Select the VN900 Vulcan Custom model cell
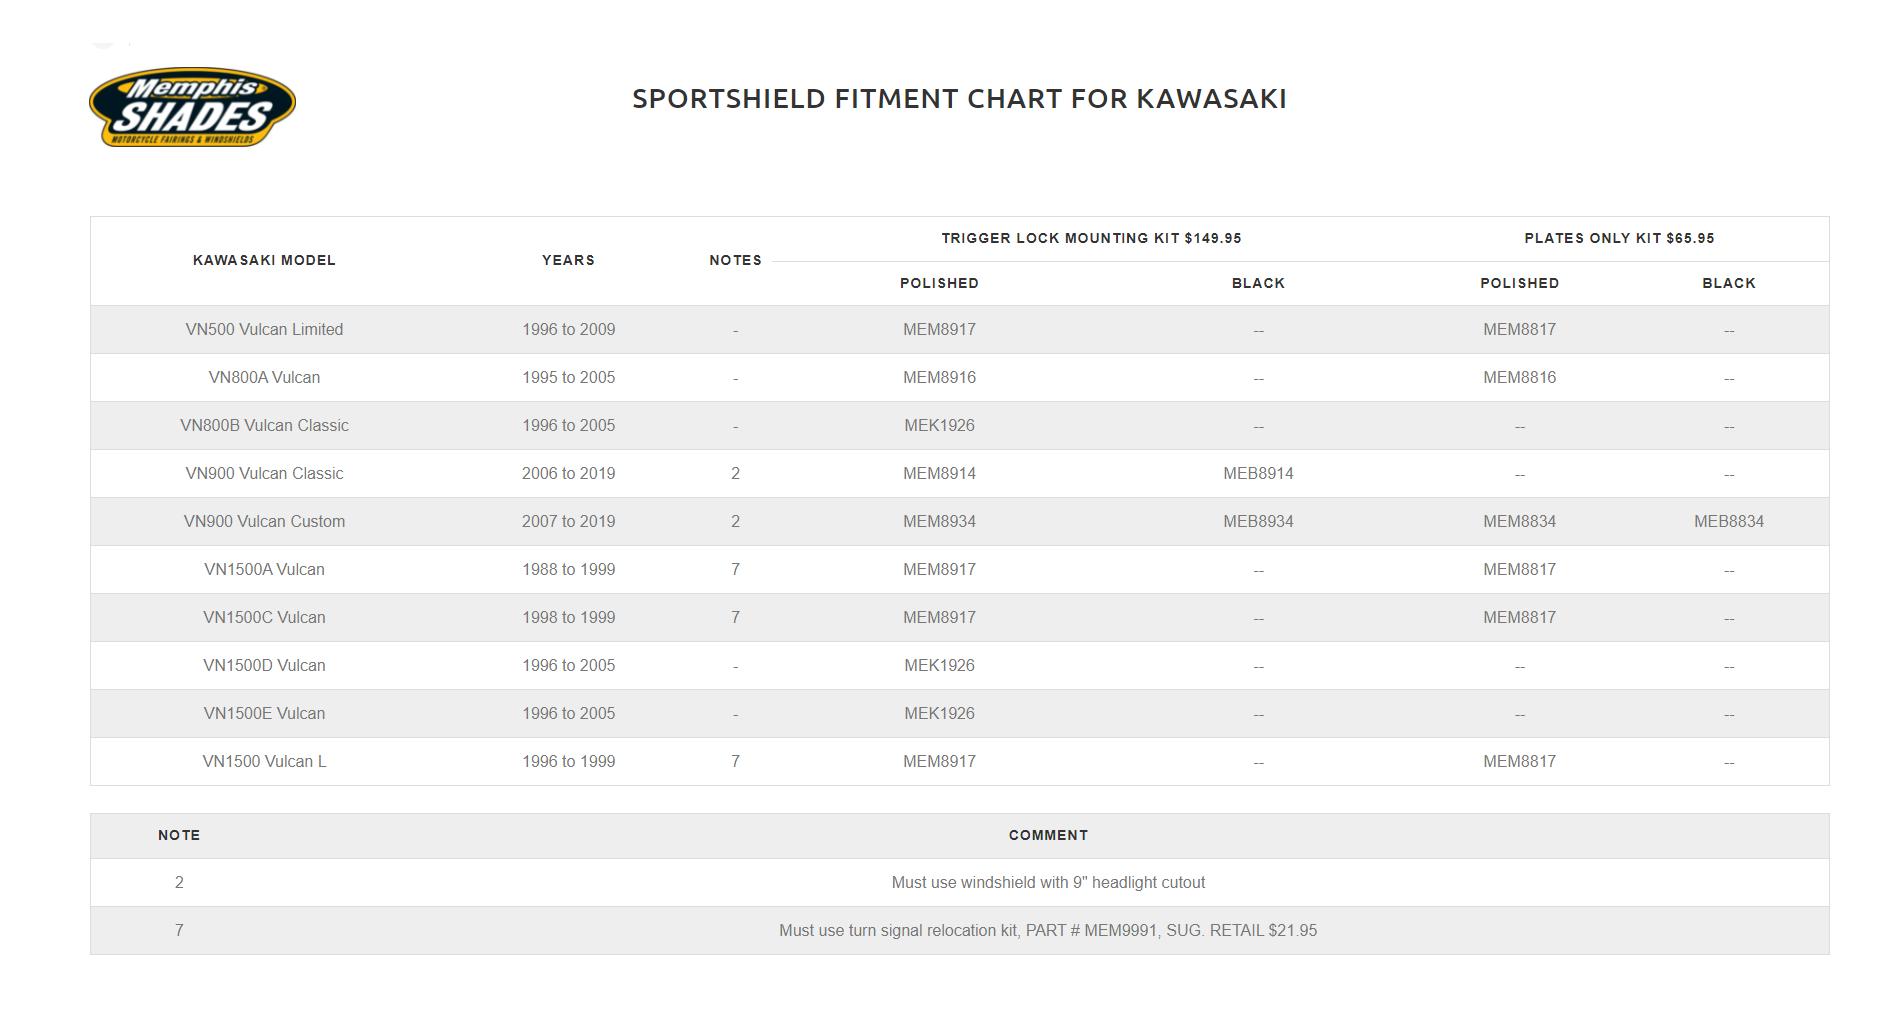1902x1036 pixels. click(264, 522)
